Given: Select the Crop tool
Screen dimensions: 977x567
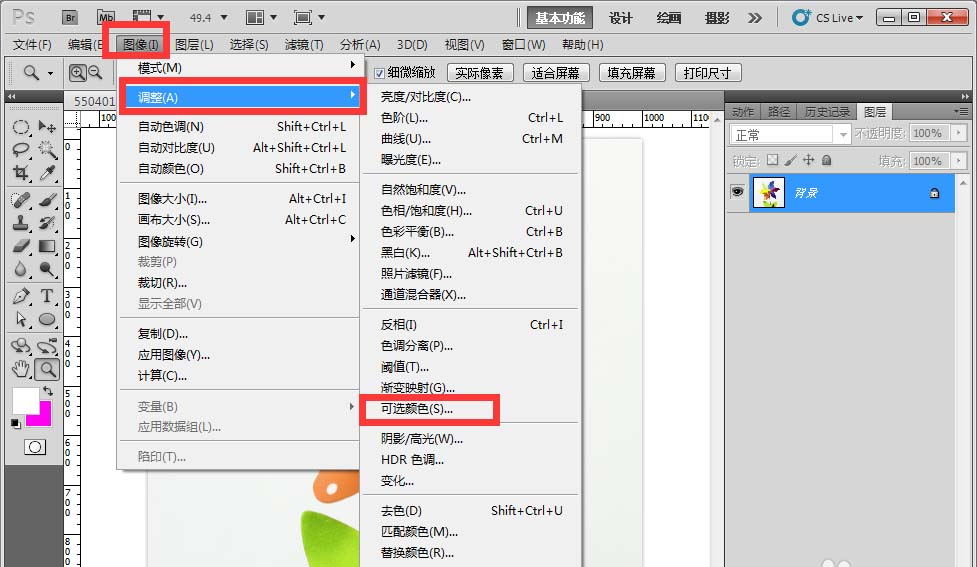Looking at the screenshot, I should (21, 173).
